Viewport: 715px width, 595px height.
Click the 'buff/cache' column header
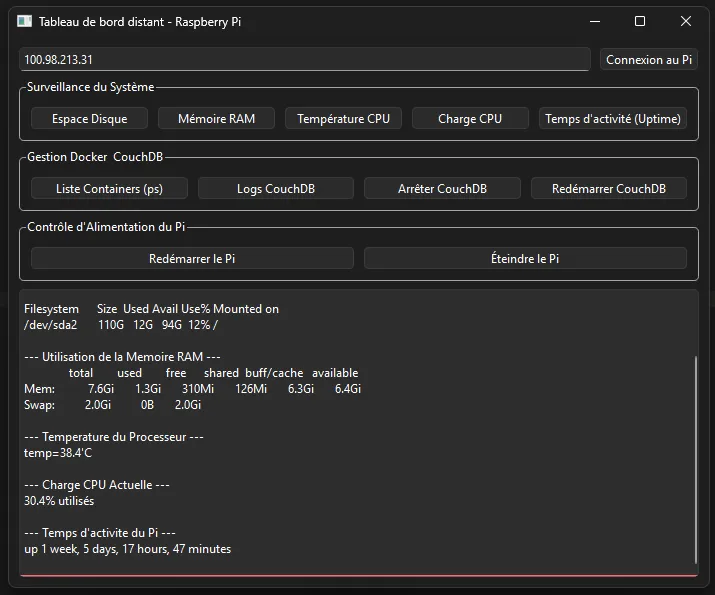click(274, 373)
